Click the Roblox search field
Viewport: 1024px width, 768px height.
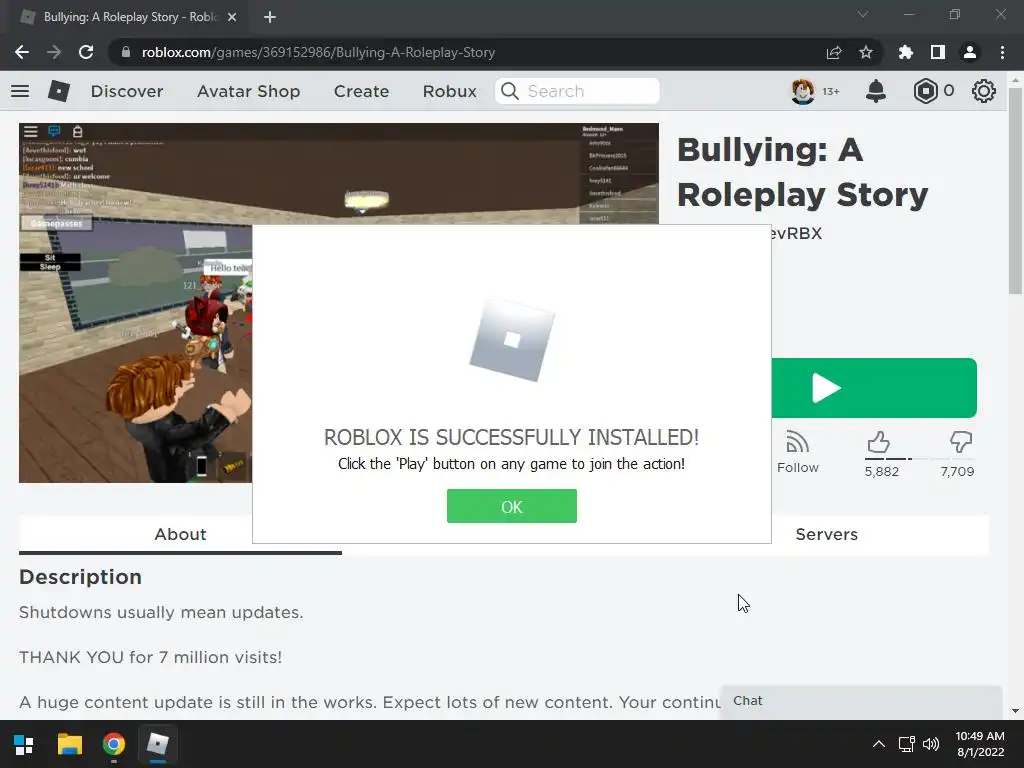pos(577,91)
